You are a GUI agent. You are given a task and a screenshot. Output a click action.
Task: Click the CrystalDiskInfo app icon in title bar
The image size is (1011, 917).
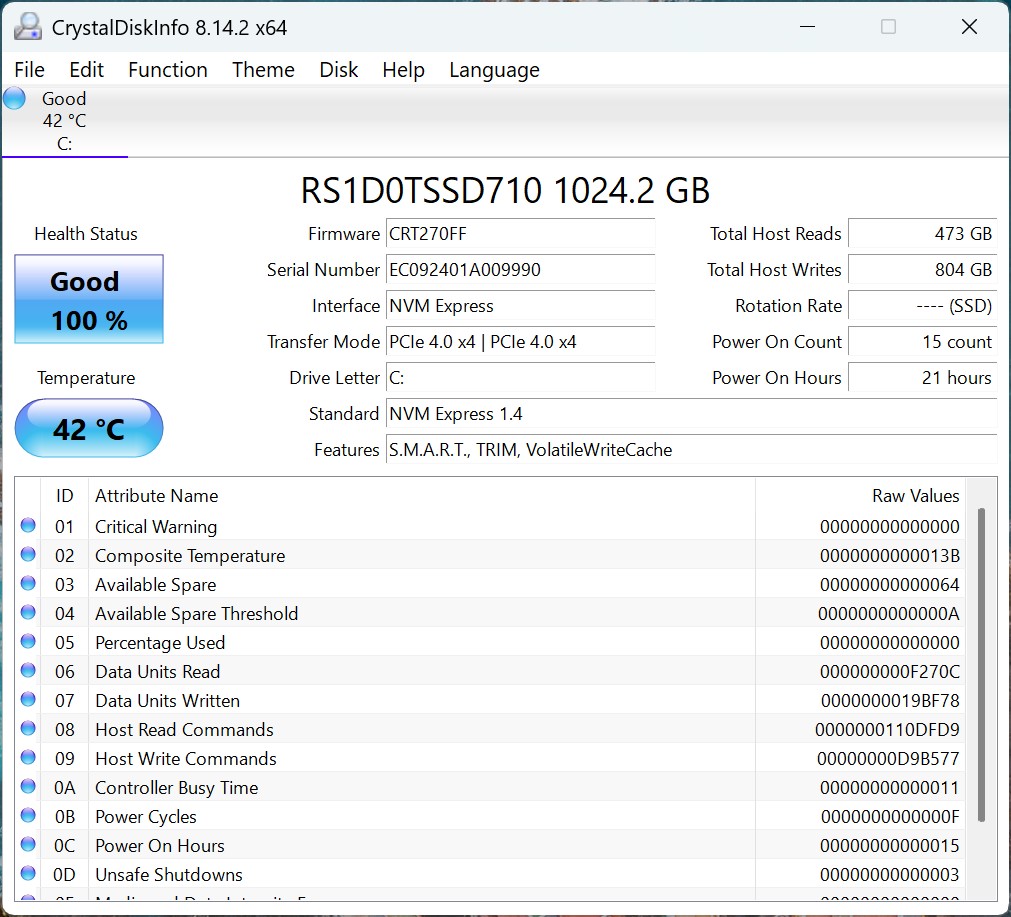click(x=28, y=27)
